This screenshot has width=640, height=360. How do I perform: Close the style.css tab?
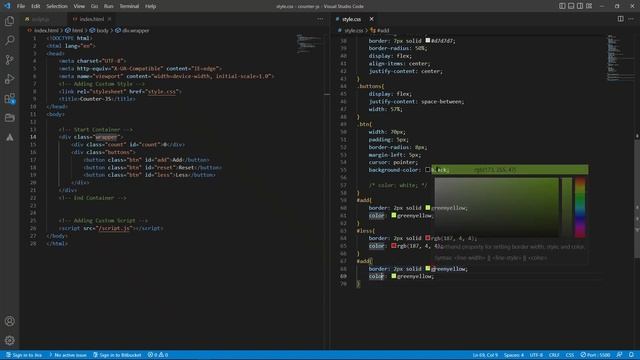point(371,19)
